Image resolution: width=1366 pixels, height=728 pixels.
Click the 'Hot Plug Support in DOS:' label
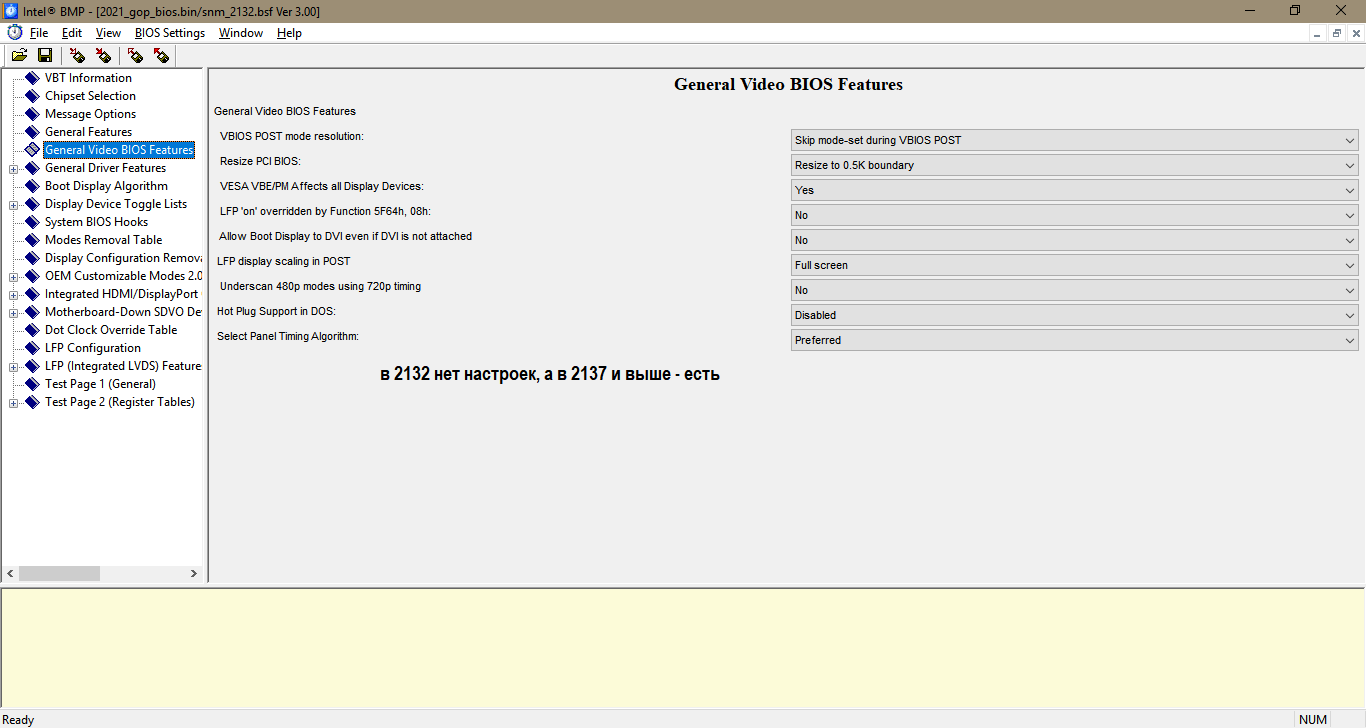[276, 311]
